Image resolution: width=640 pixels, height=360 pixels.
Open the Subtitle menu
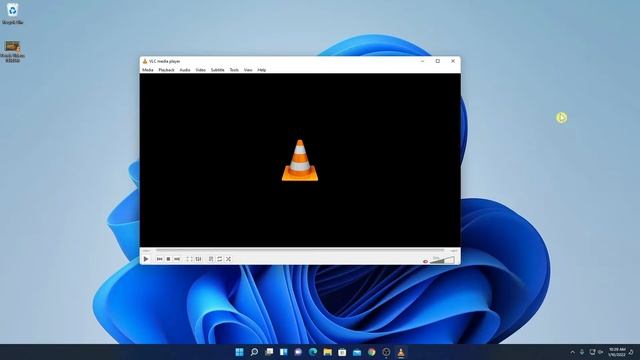pos(218,70)
